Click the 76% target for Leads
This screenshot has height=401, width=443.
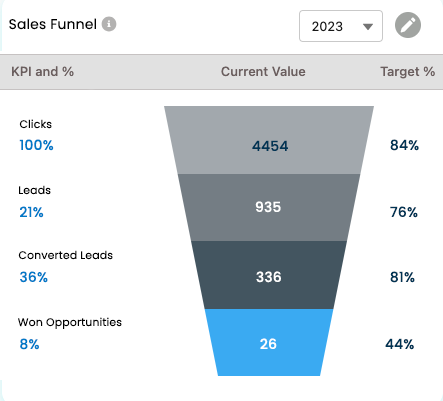404,212
